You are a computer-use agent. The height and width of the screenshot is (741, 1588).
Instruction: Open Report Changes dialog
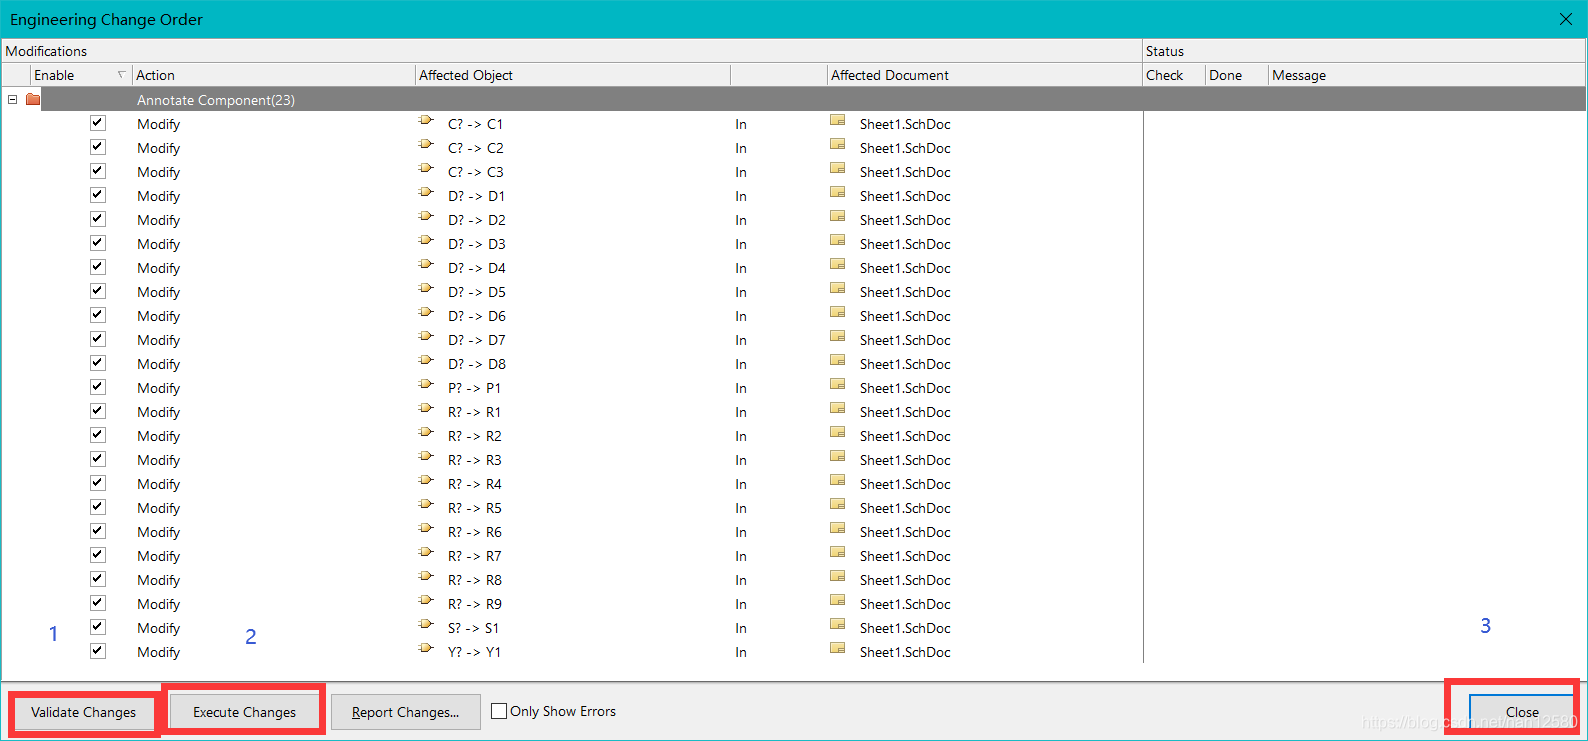point(405,712)
